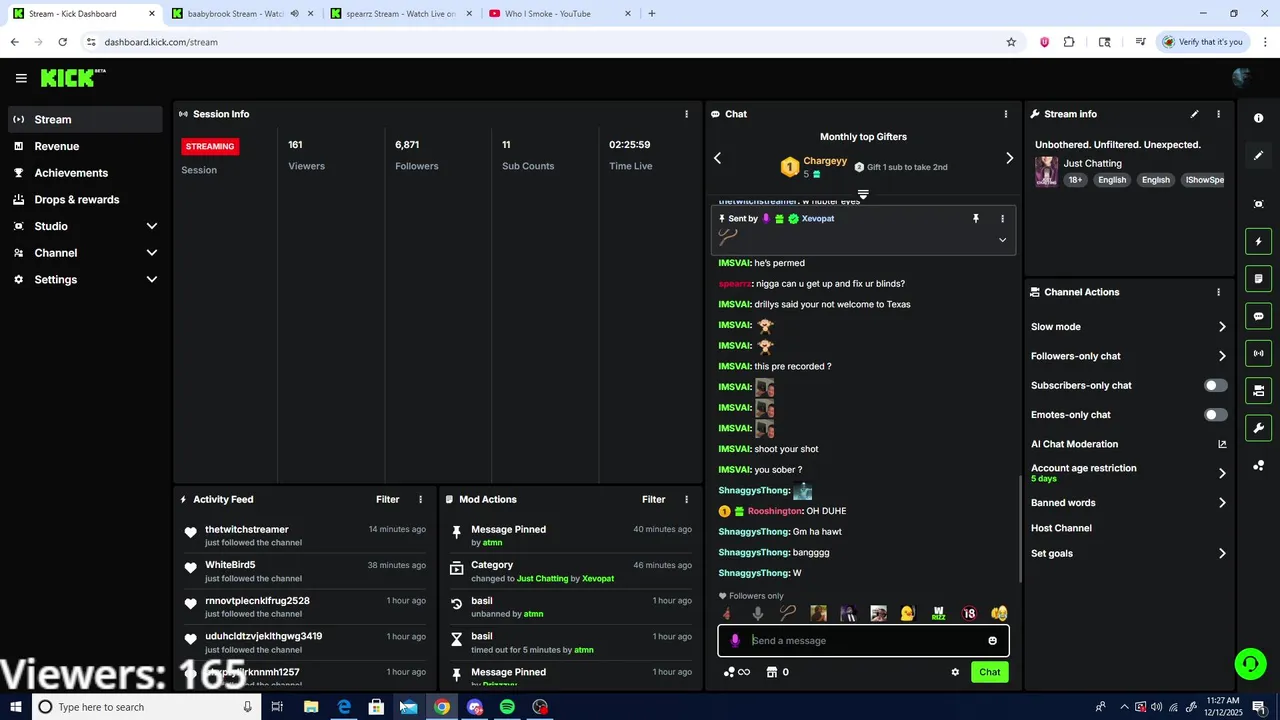Select the pencil edit icon in right sidebar

click(x=1258, y=156)
